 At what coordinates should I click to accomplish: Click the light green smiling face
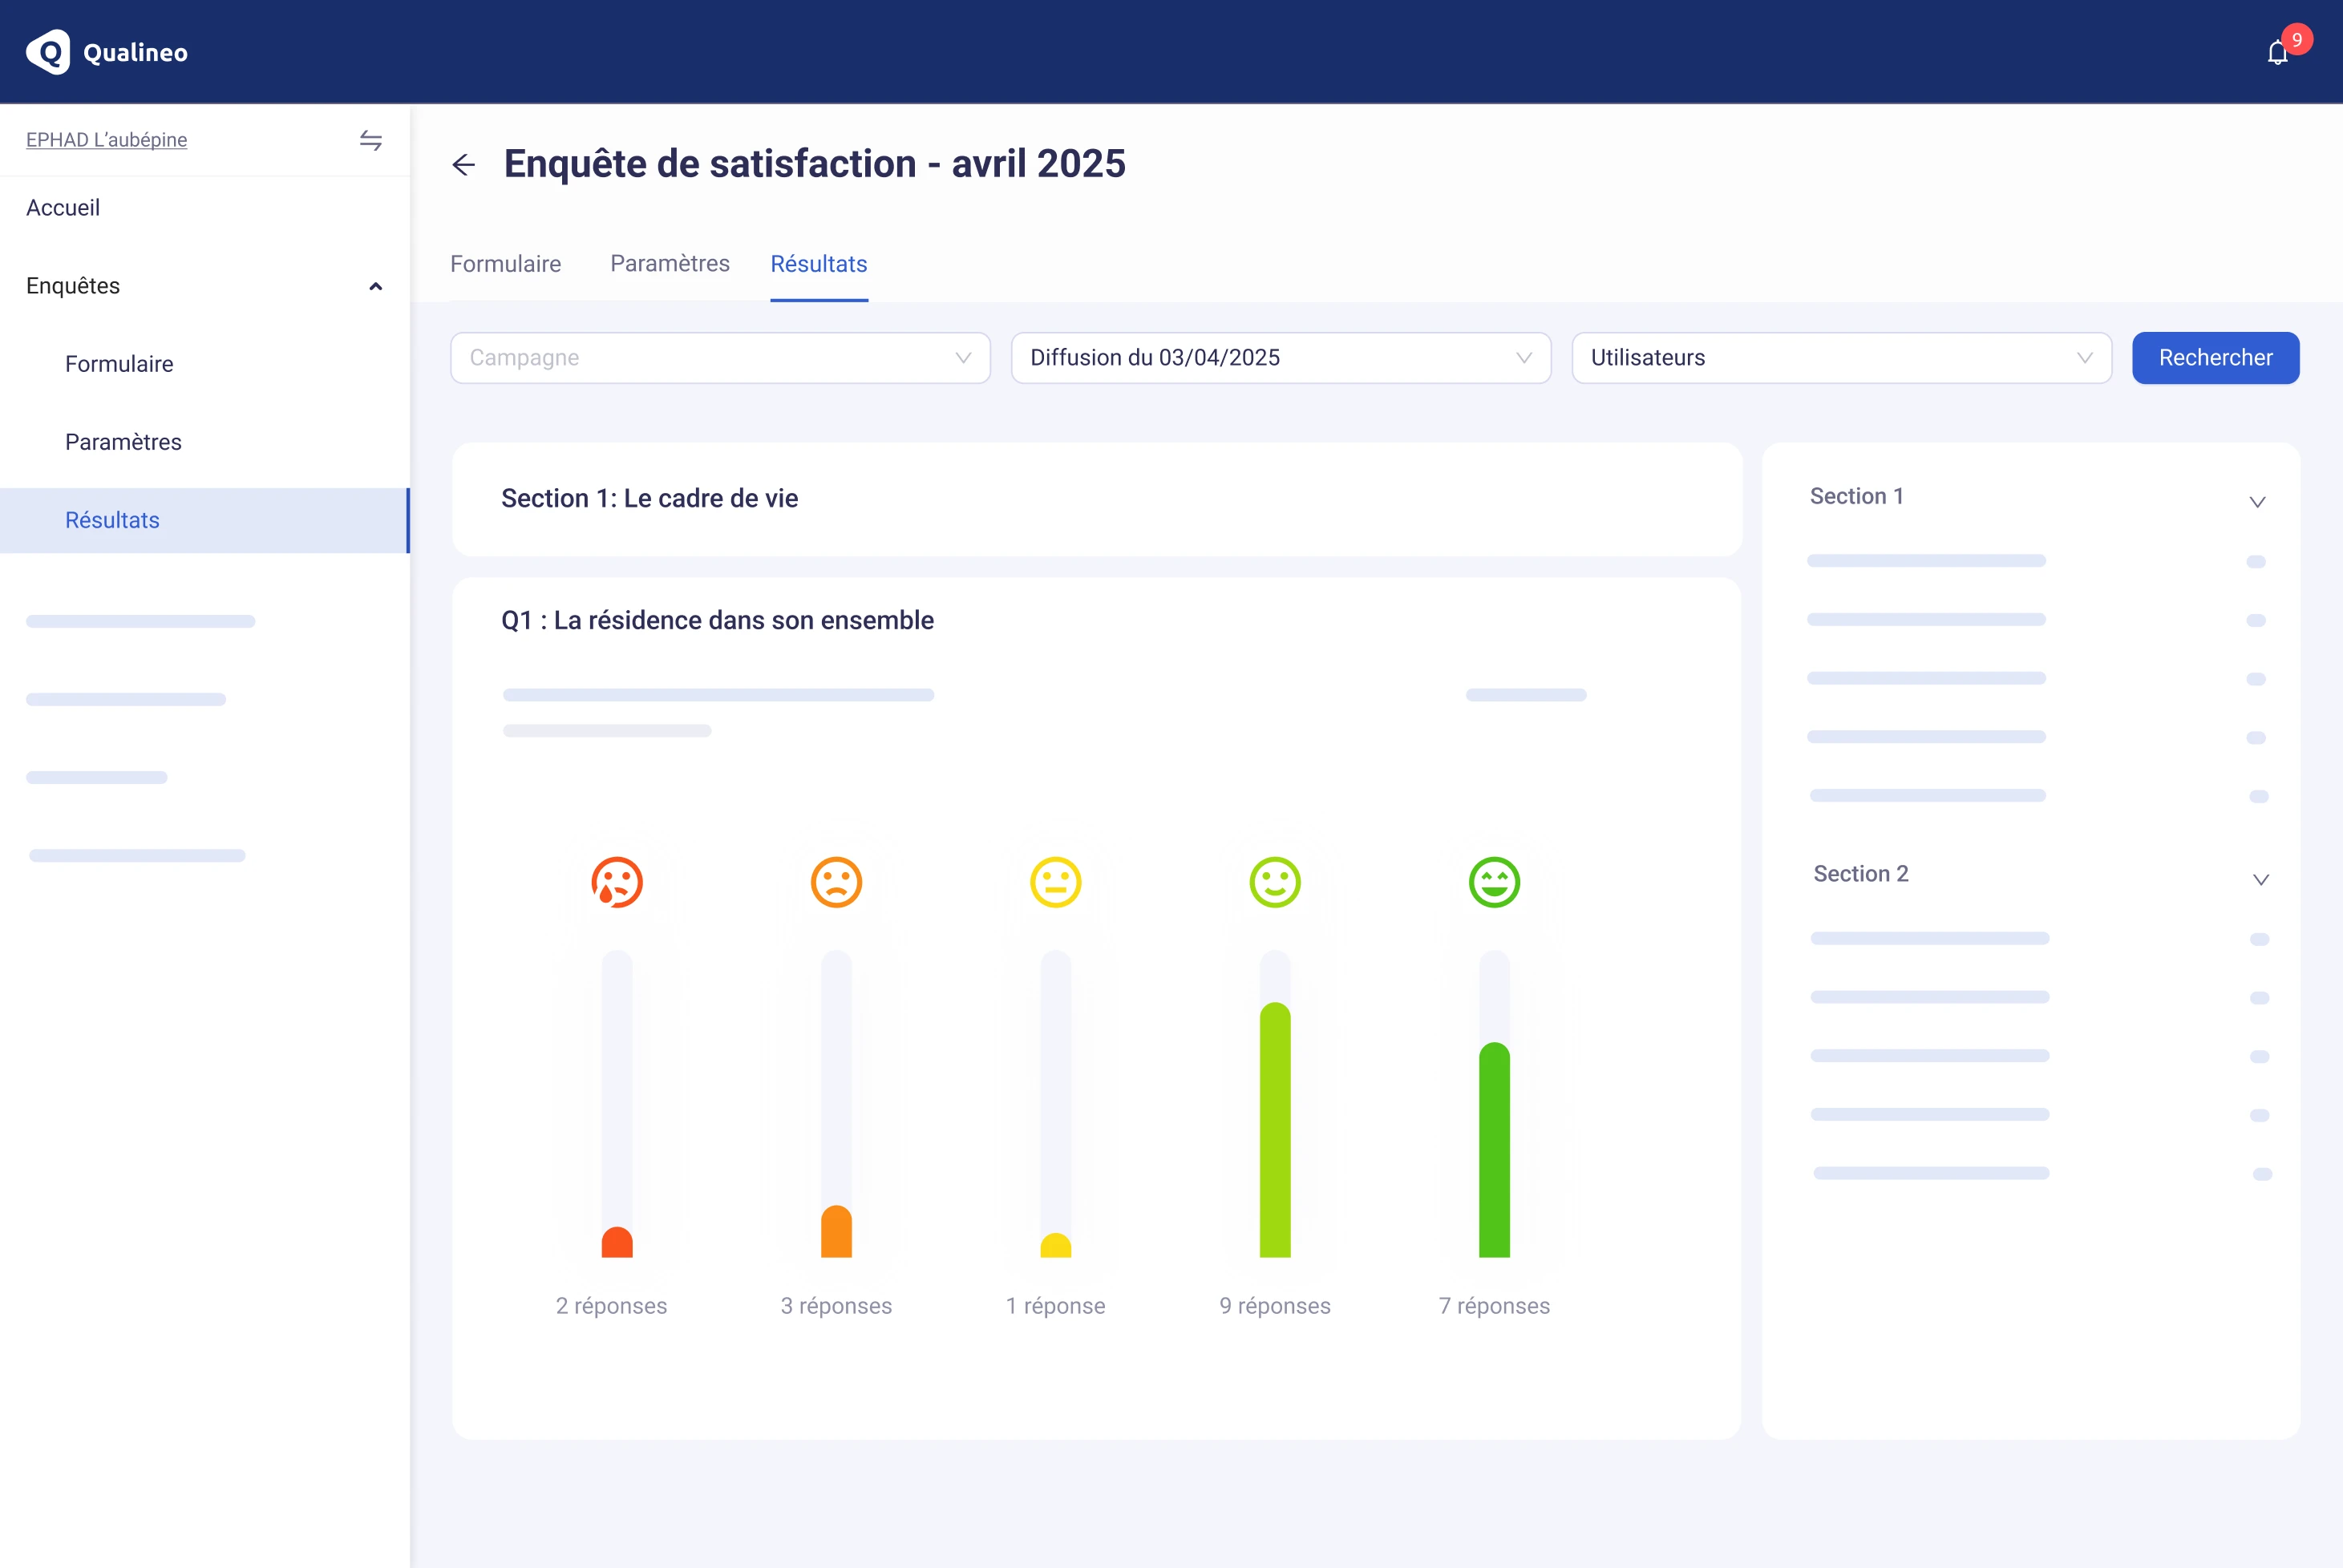pos(1275,882)
